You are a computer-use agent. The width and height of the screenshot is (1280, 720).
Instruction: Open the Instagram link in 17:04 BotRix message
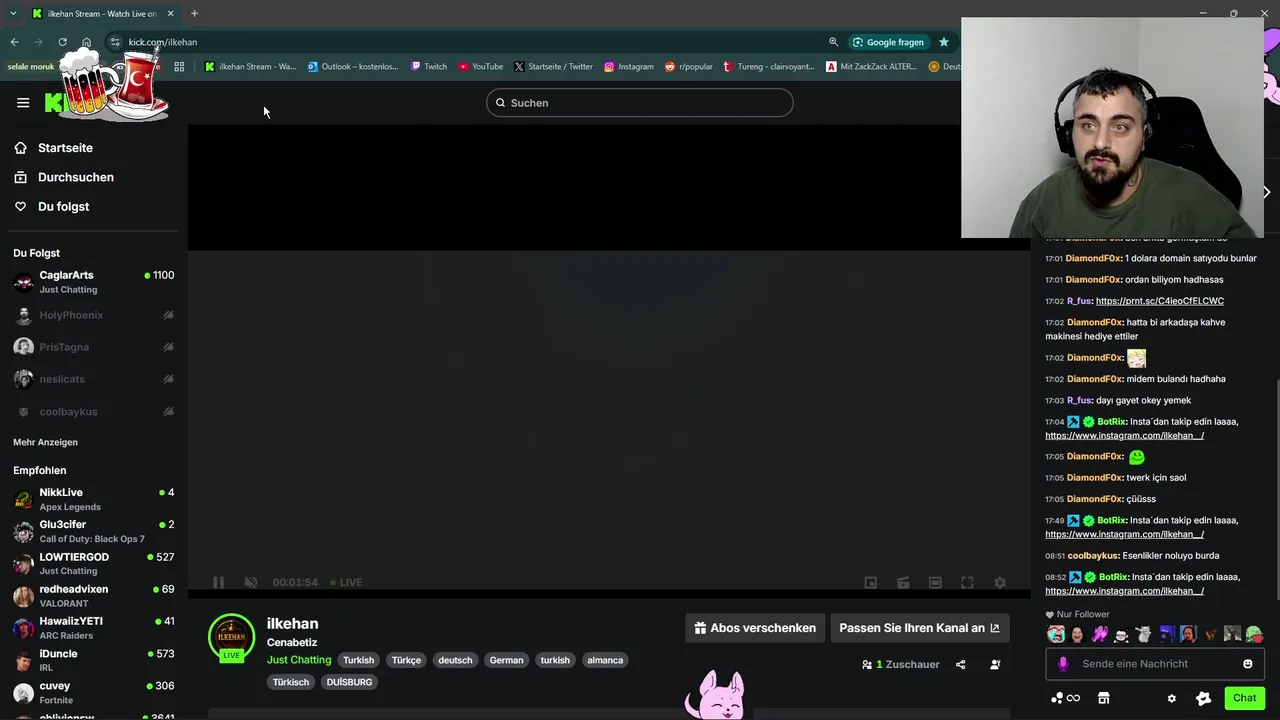pyautogui.click(x=1124, y=436)
